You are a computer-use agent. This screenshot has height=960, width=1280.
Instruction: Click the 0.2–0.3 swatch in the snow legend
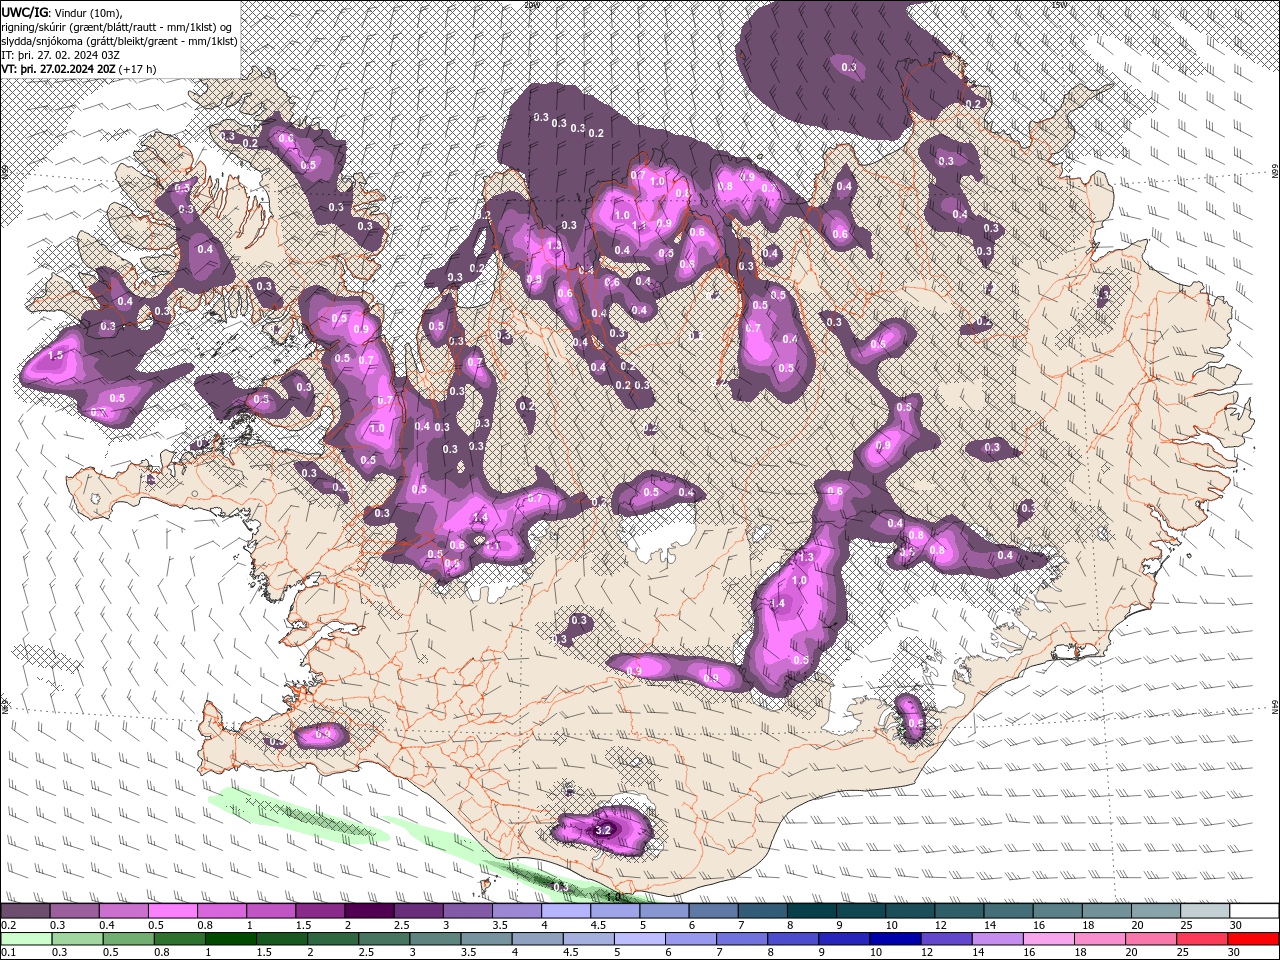(x=25, y=911)
